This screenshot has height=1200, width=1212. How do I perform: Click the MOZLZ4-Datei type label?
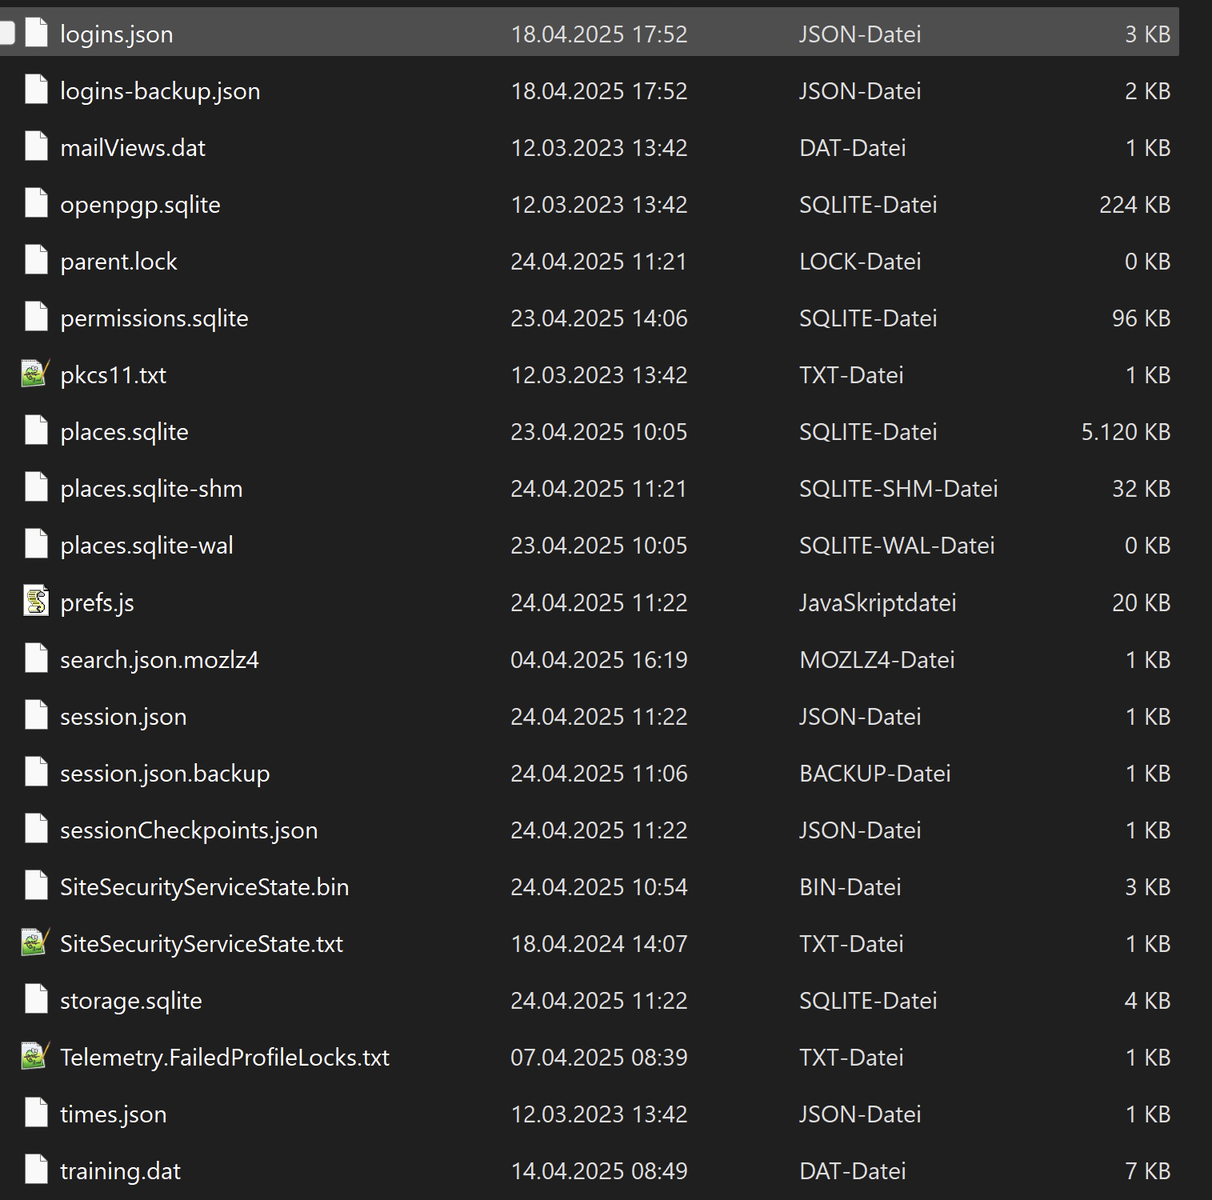(x=877, y=659)
